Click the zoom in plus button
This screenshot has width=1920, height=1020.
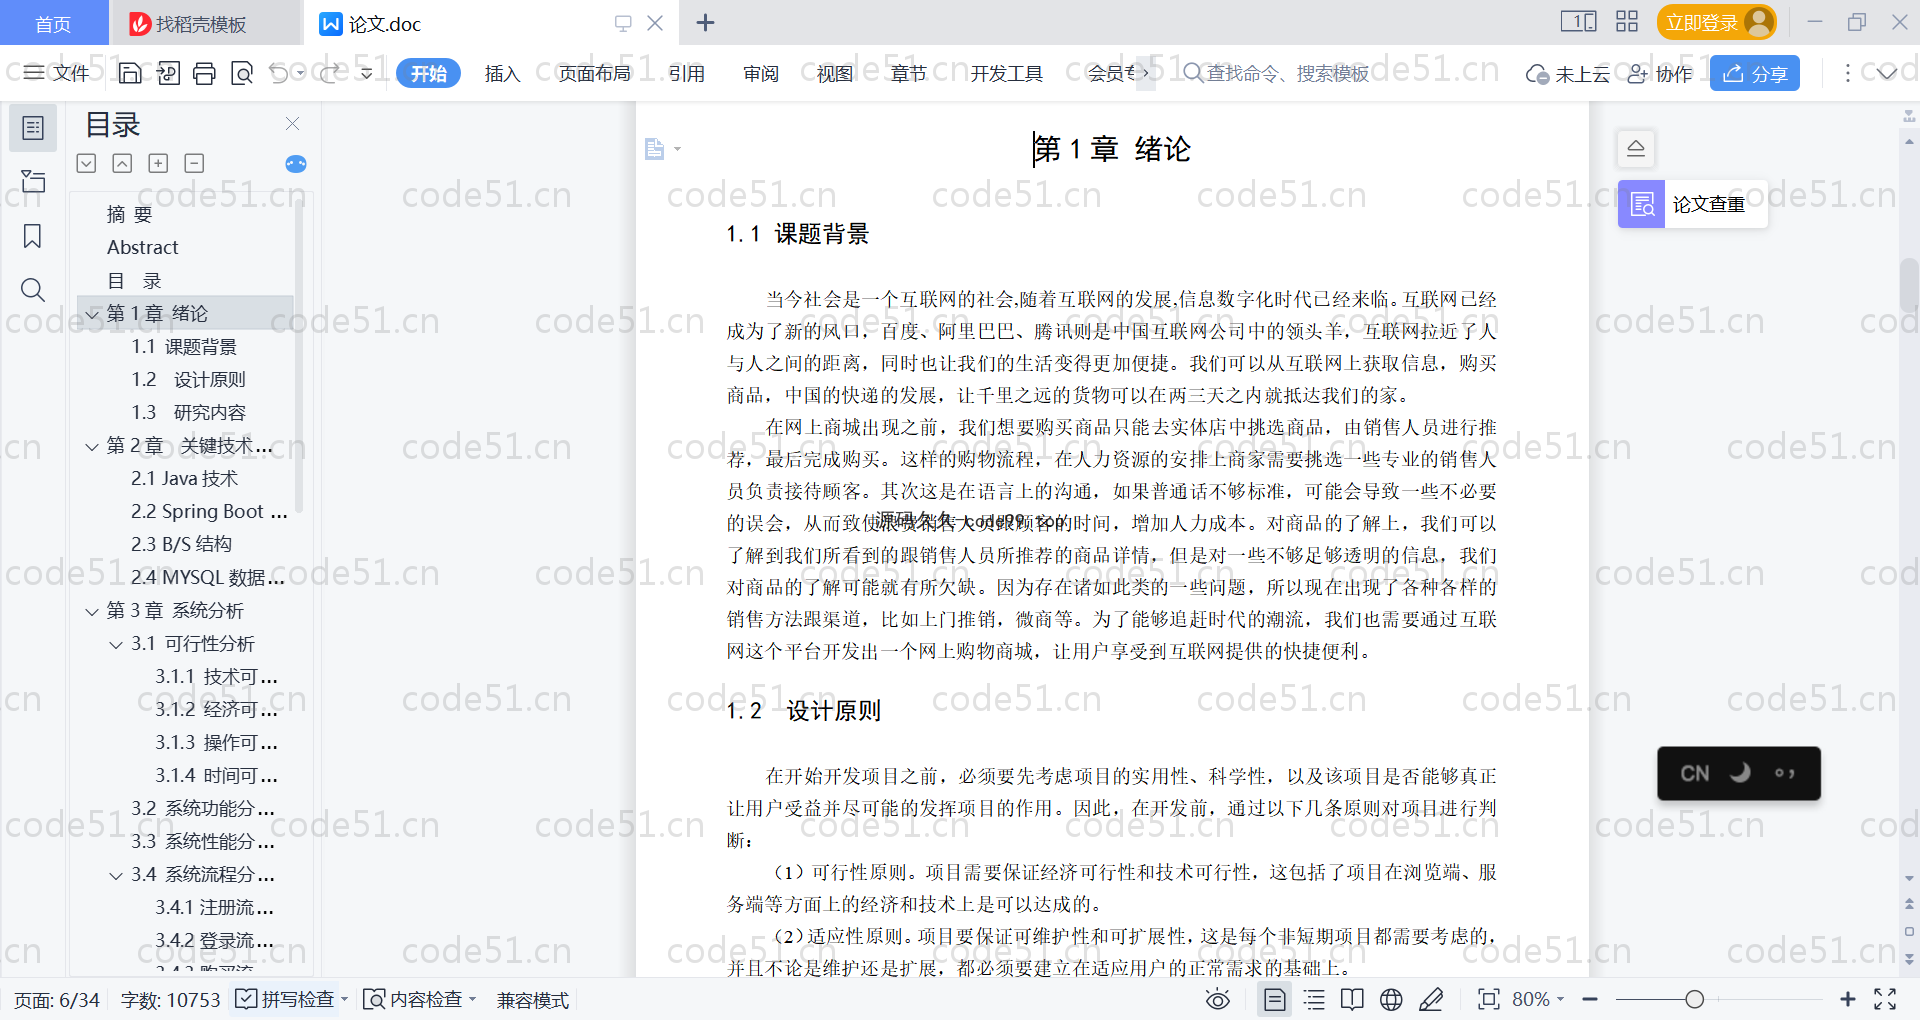(x=1848, y=999)
